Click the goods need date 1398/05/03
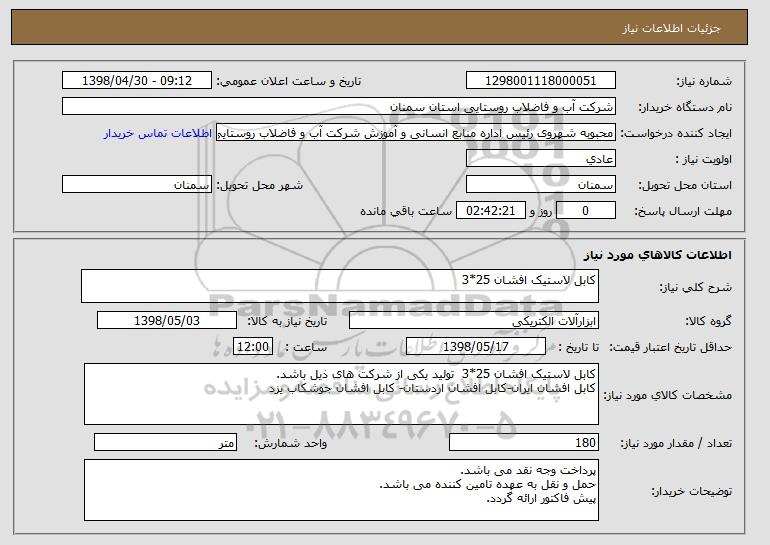Viewport: 770px width, 545px height. pos(167,321)
